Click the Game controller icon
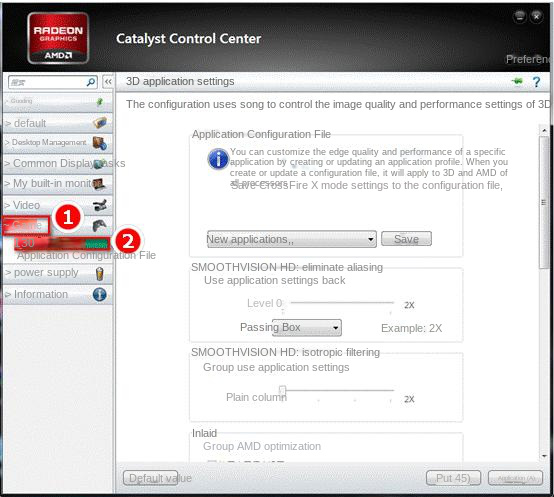The width and height of the screenshot is (554, 497). (99, 225)
